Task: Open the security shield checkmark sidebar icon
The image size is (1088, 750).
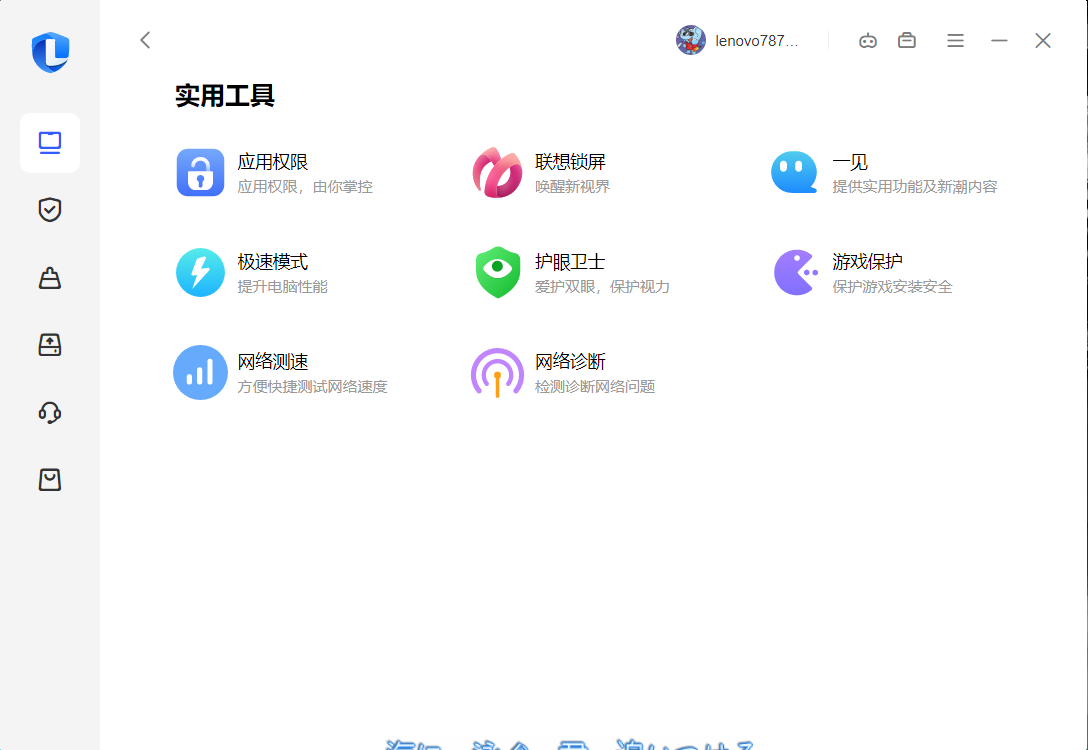Action: click(x=50, y=210)
